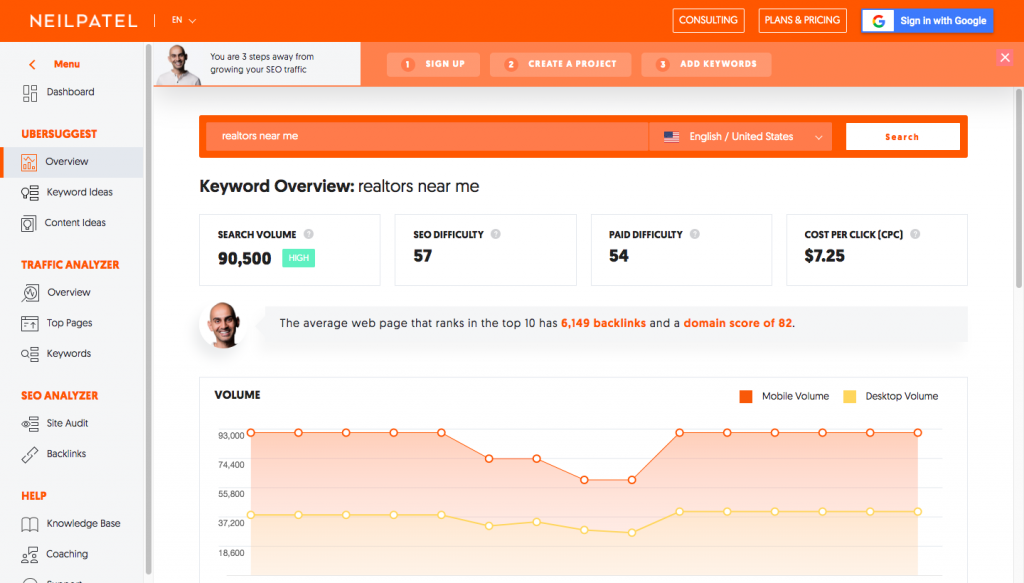The width and height of the screenshot is (1024, 583).
Task: Click the Coaching icon
Action: 29,554
